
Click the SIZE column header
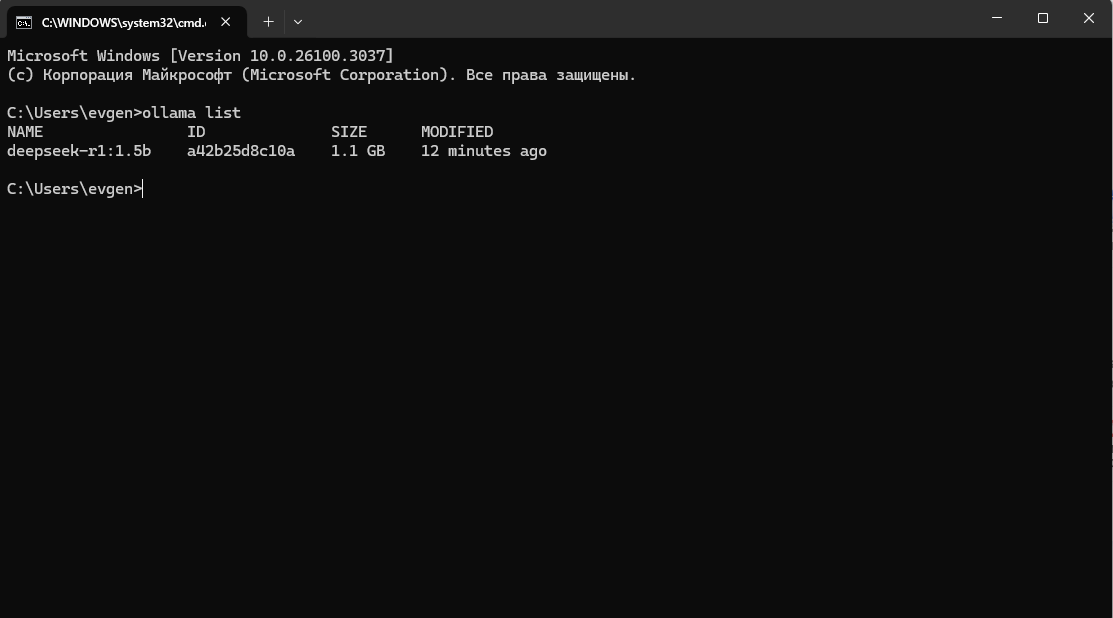click(x=349, y=132)
